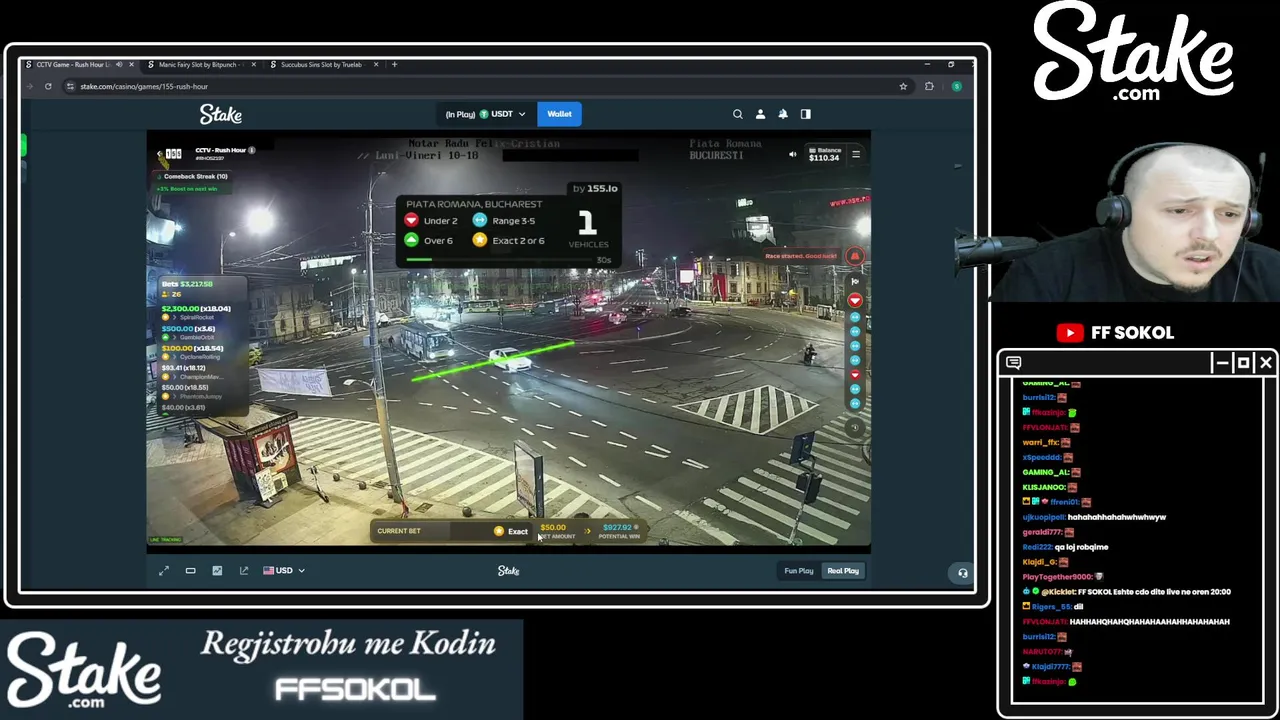Click the $2,300.00 top bet entry
The height and width of the screenshot is (720, 1280).
click(x=196, y=309)
